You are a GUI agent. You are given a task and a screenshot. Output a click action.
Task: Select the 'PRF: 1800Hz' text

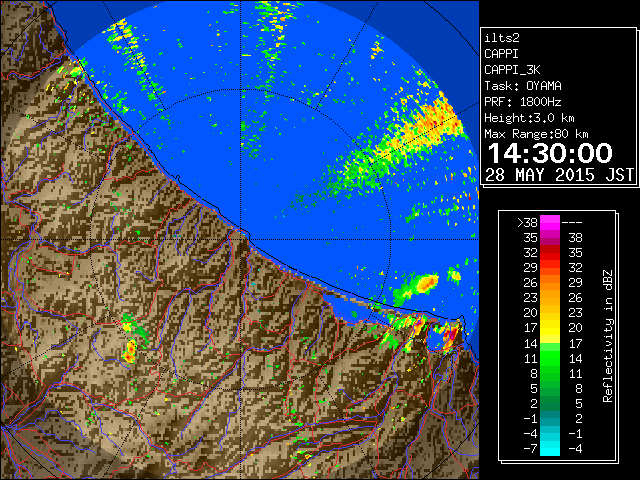click(522, 102)
